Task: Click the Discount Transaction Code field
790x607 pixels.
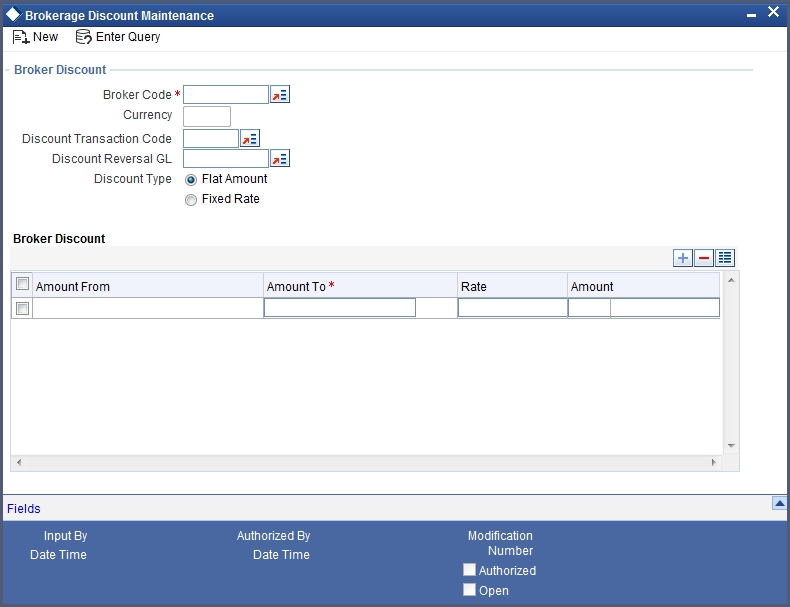Action: coord(211,139)
